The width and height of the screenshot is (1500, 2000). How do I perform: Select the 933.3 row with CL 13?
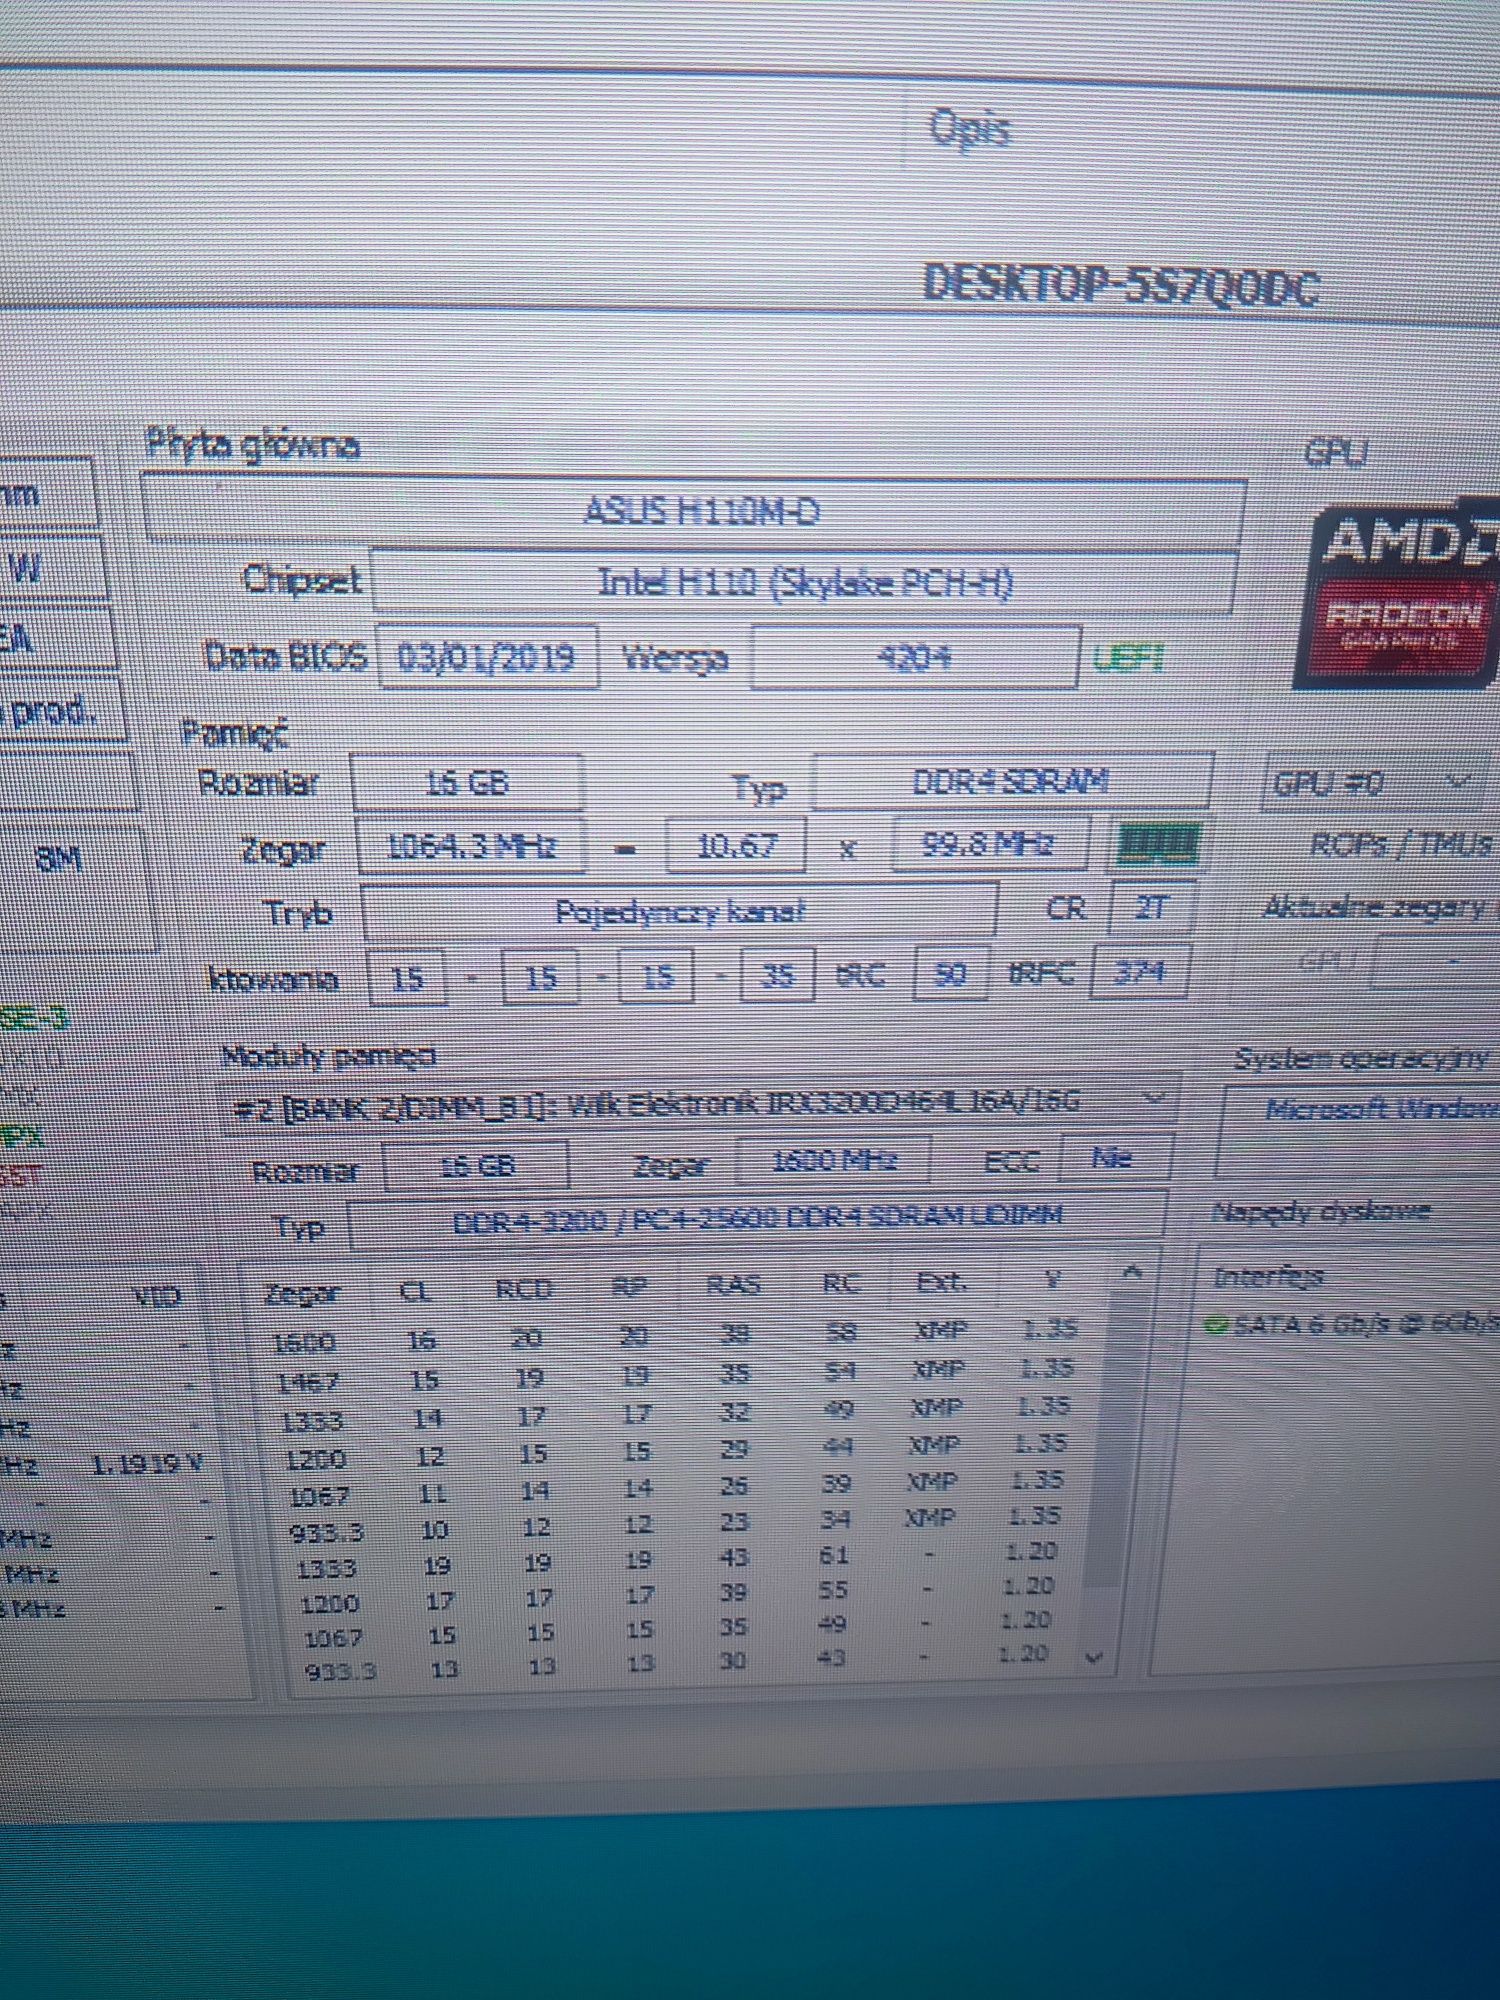point(675,1663)
